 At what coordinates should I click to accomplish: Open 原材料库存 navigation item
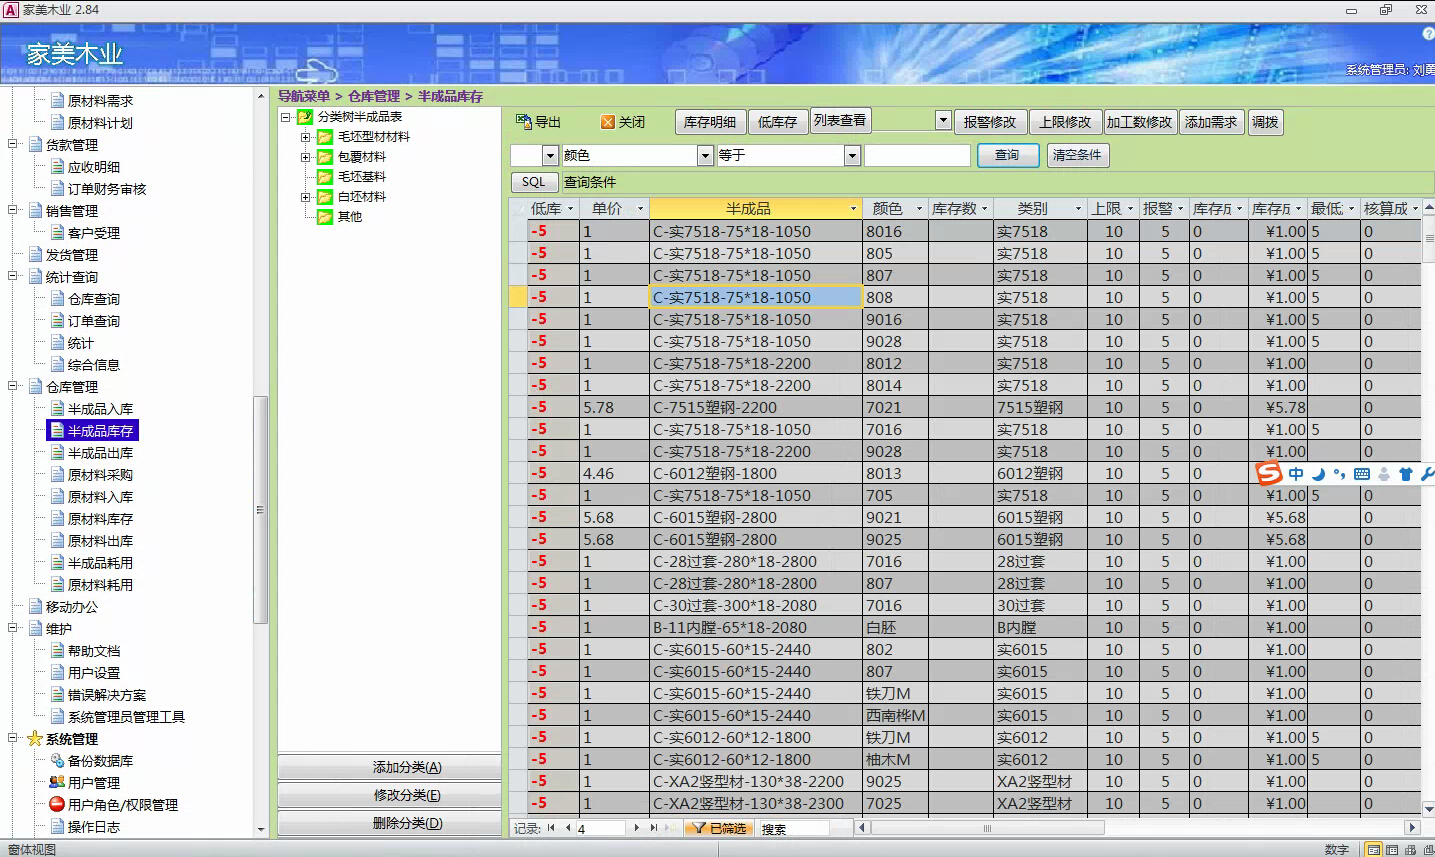[100, 519]
